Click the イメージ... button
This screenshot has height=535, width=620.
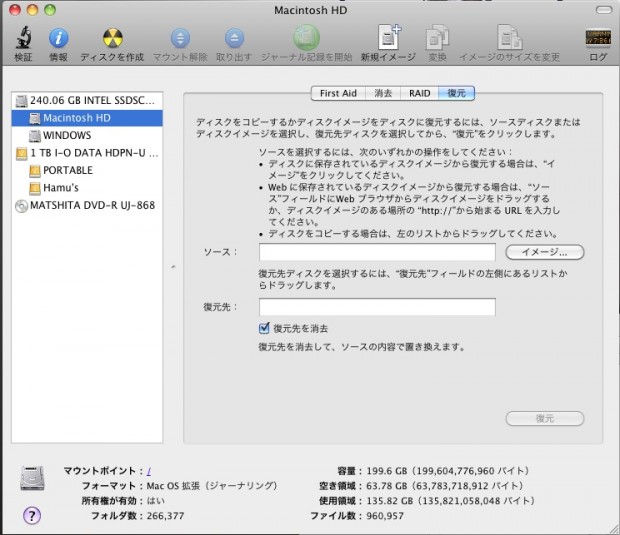(x=544, y=252)
